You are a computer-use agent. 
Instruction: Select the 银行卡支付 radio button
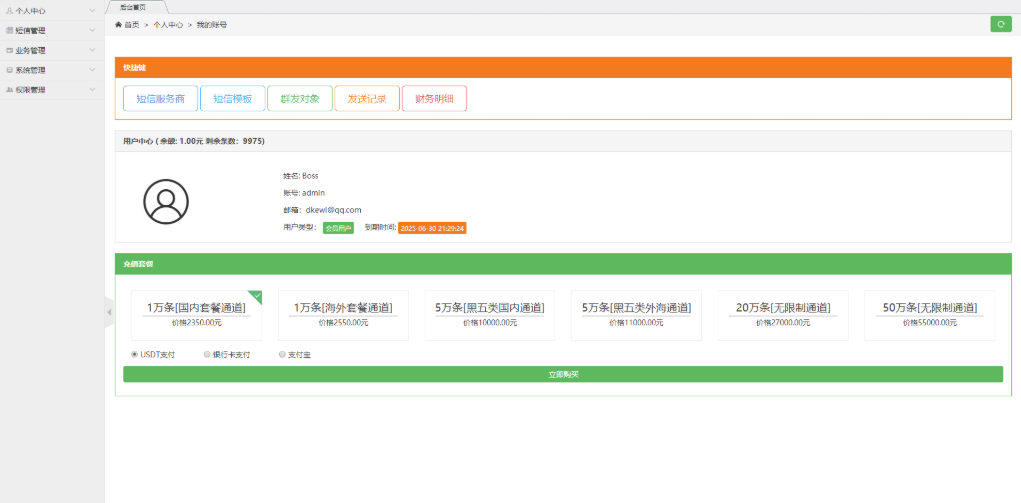207,354
